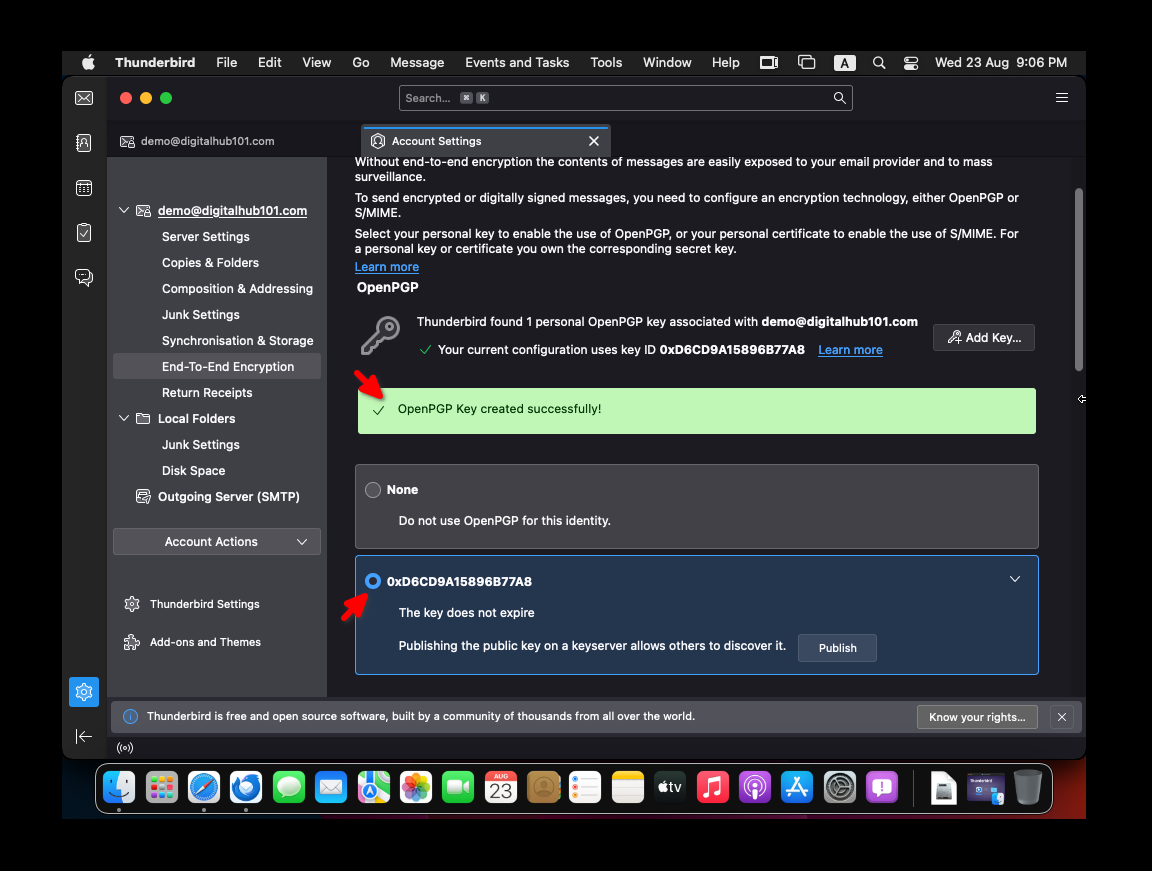The width and height of the screenshot is (1152, 871).
Task: Open Learn more link below introduction text
Action: click(x=386, y=267)
